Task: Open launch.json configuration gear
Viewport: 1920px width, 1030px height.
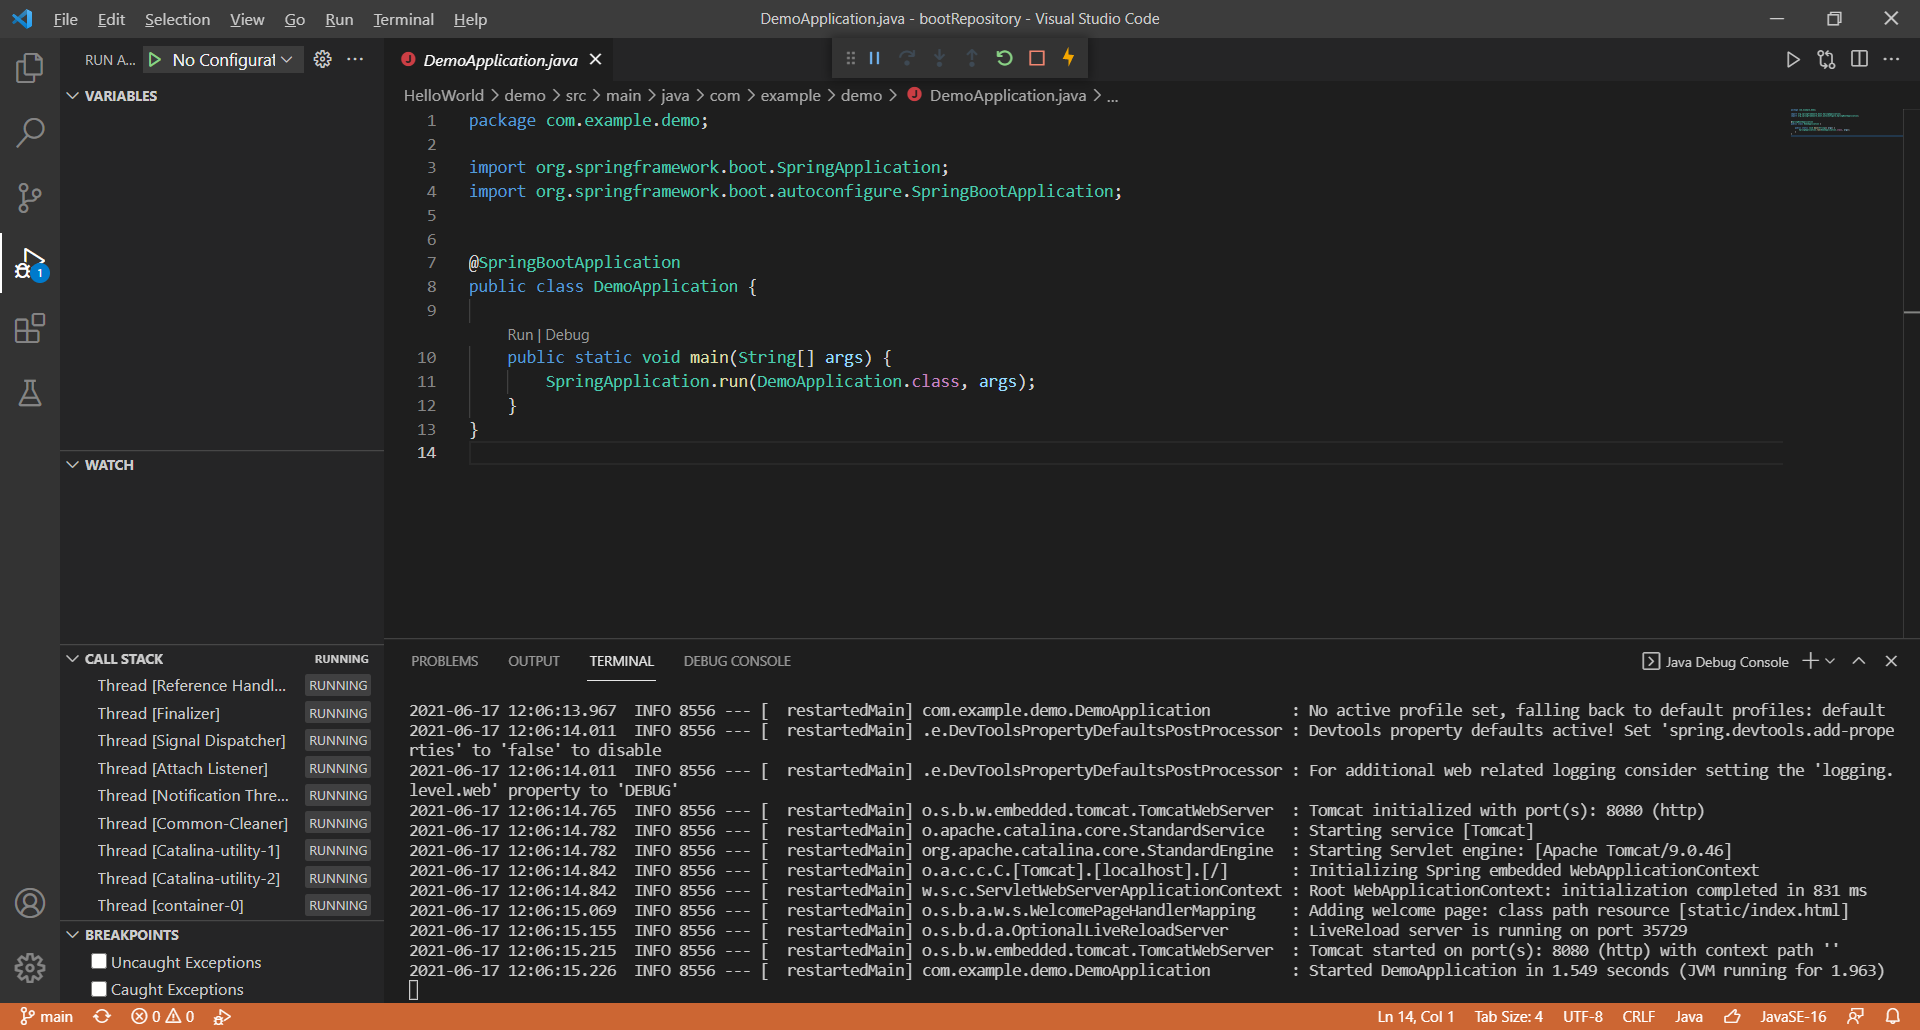Action: 322,60
